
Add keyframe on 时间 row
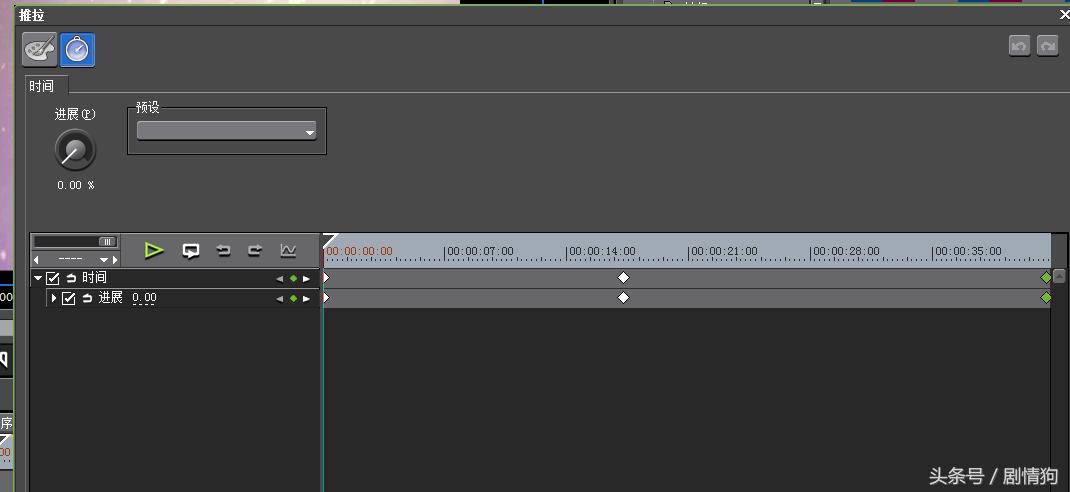[x=293, y=278]
